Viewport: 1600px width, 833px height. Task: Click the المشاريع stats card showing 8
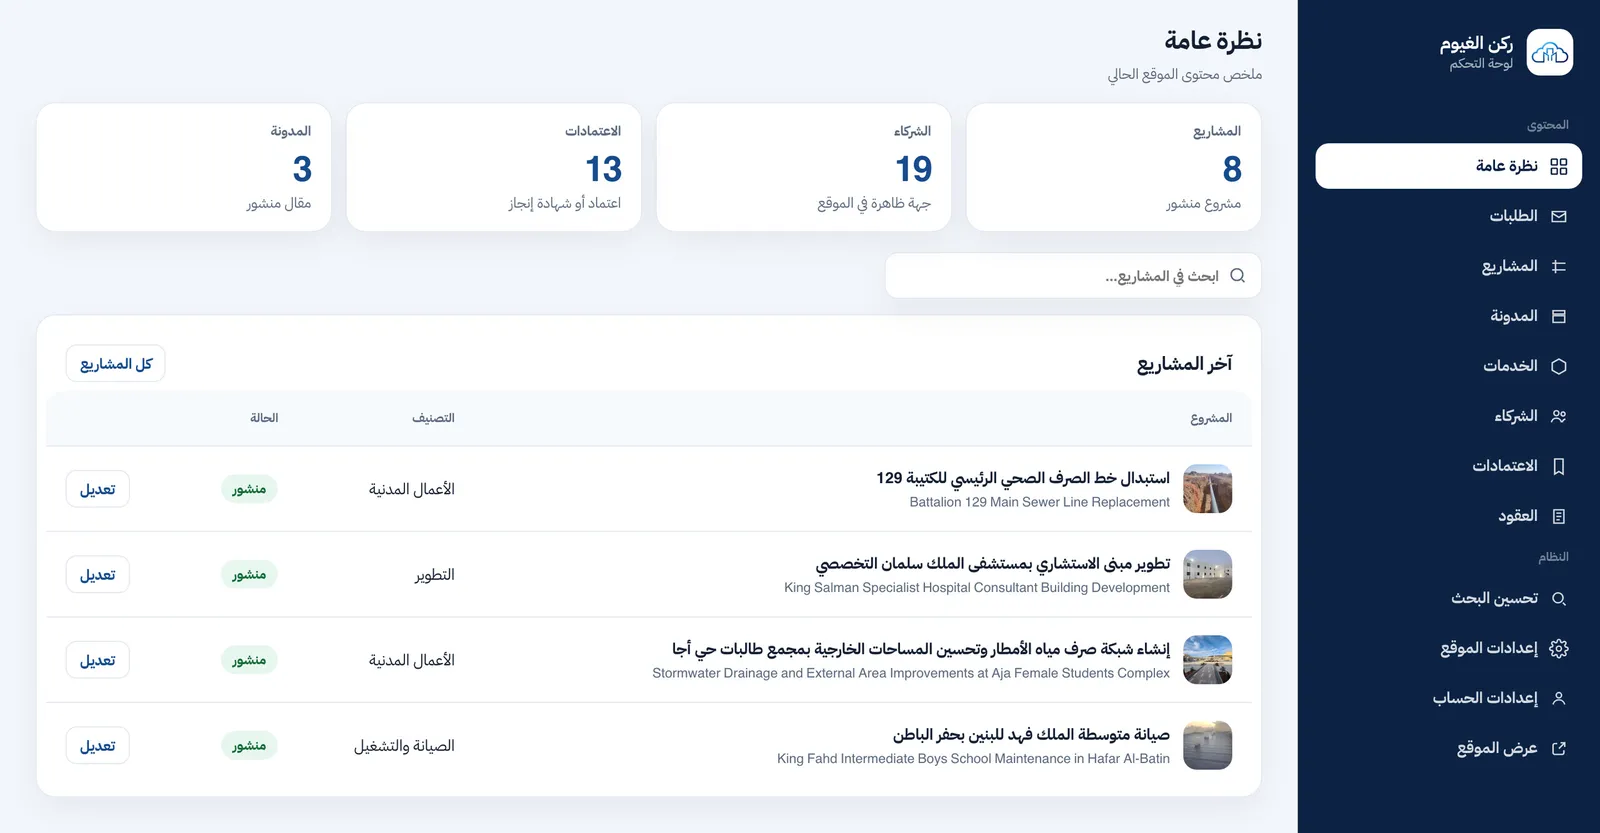pyautogui.click(x=1113, y=167)
